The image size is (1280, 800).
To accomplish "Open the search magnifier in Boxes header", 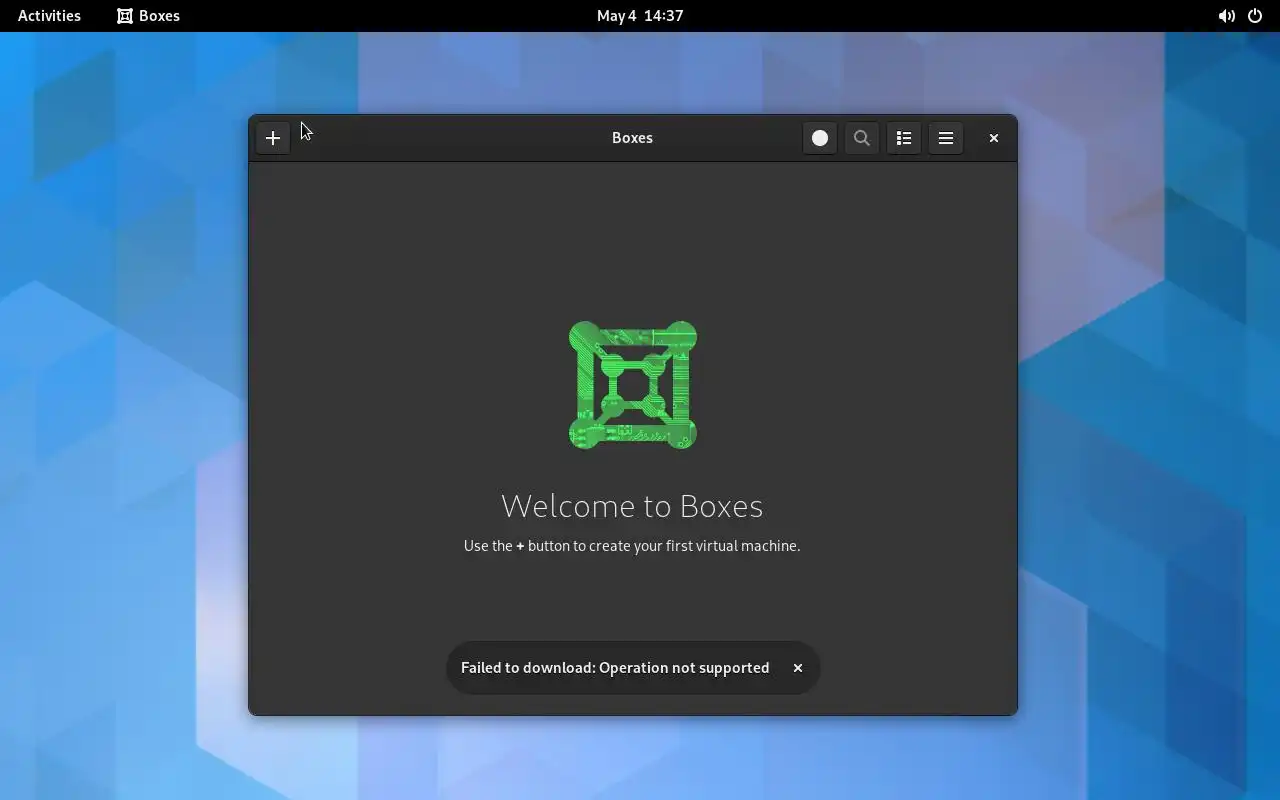I will (x=862, y=138).
